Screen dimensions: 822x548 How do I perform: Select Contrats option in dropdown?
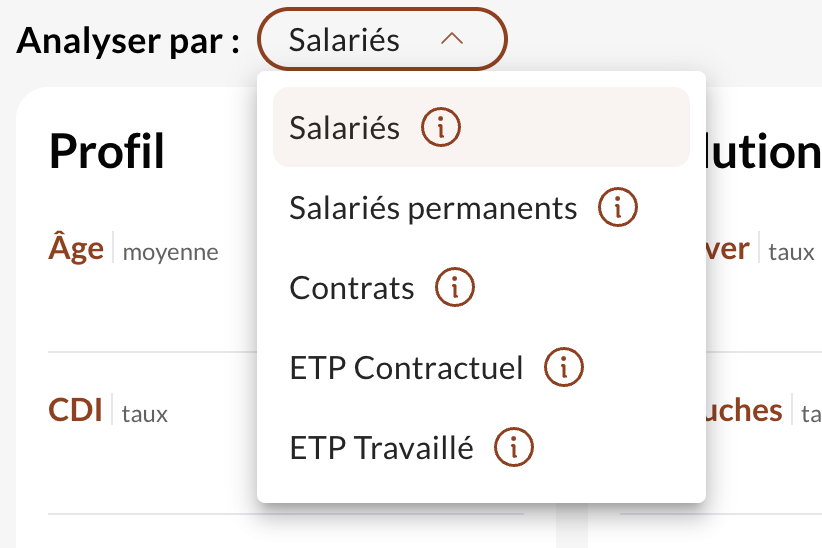(x=481, y=287)
